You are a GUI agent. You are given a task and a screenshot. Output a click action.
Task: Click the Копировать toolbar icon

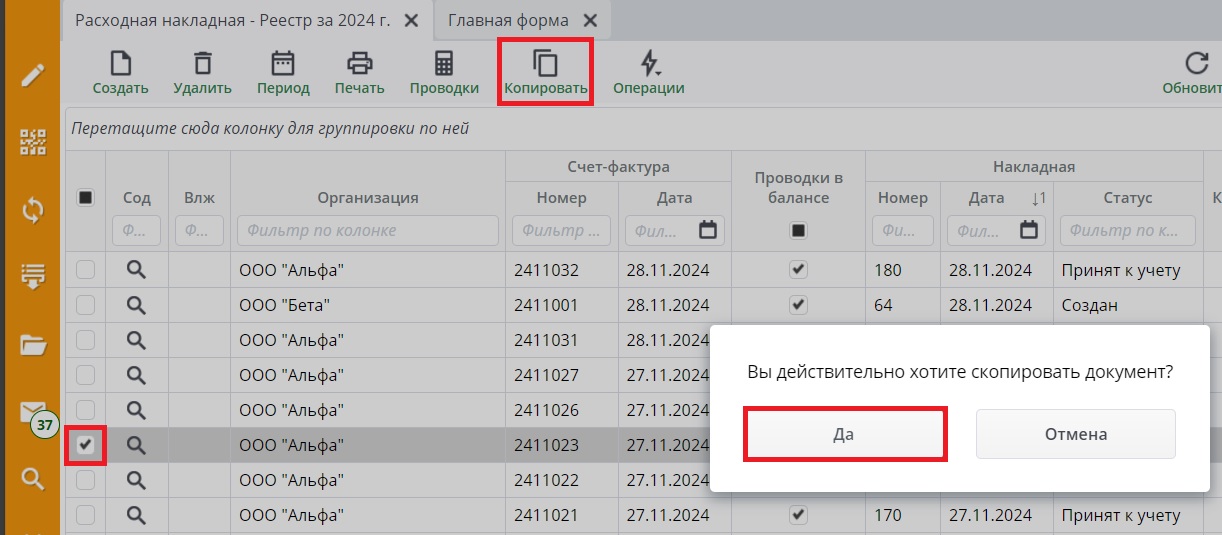click(545, 65)
